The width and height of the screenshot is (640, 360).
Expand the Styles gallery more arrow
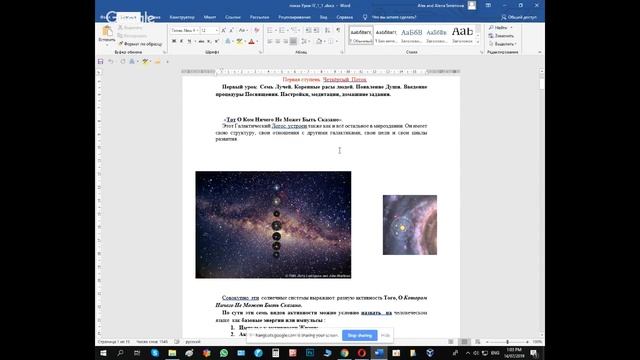click(x=478, y=42)
